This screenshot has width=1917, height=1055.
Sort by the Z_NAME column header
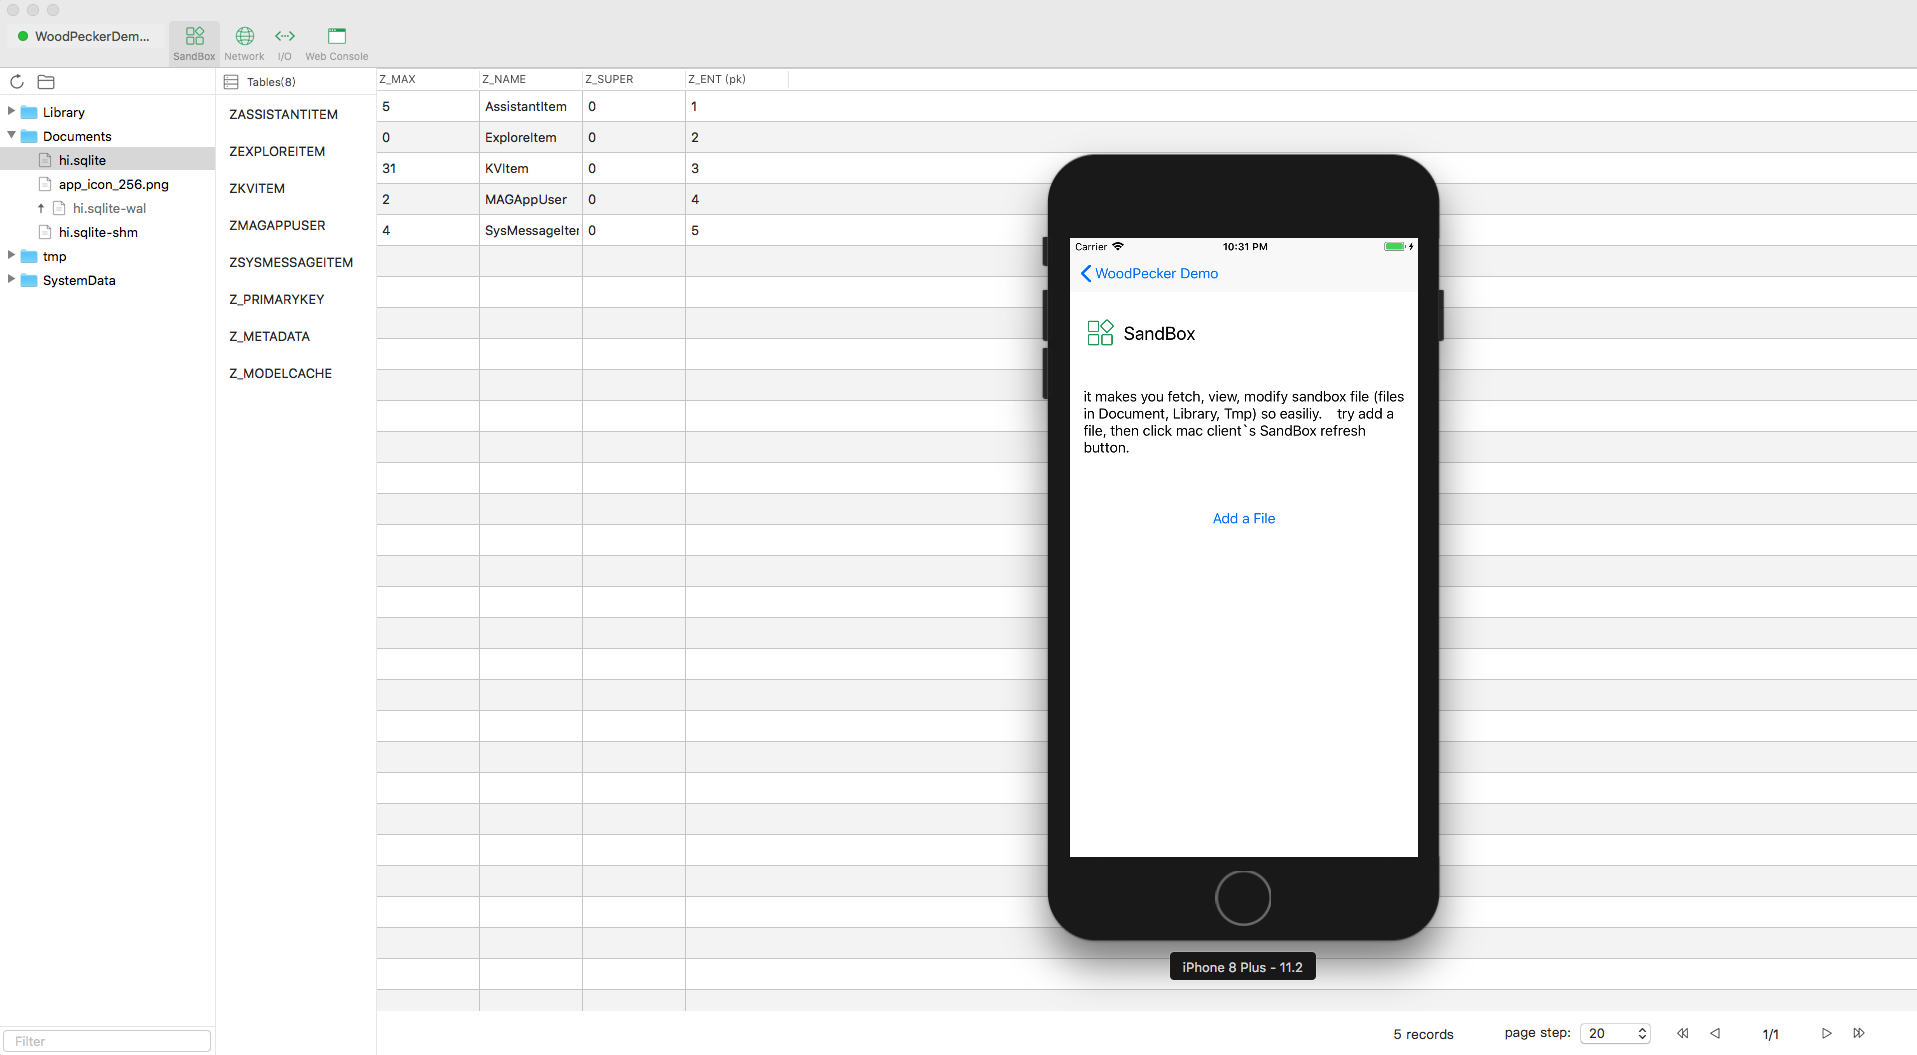(531, 79)
